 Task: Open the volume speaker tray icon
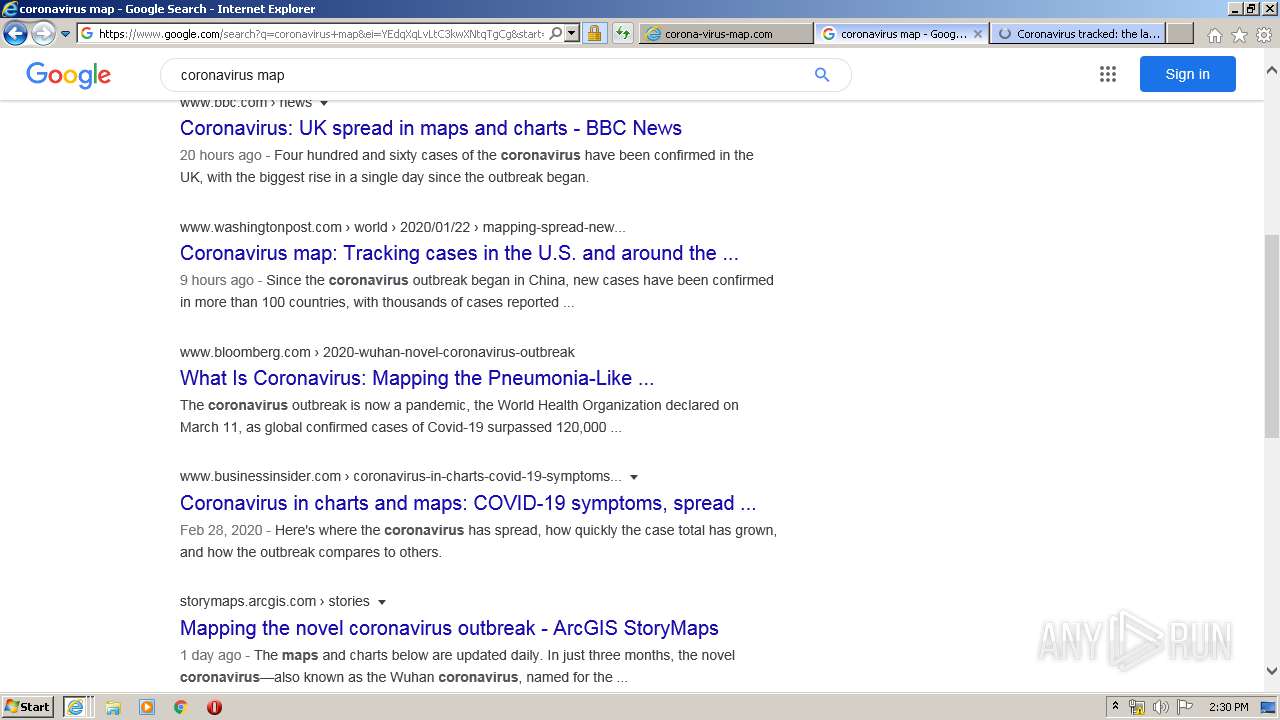tap(1161, 707)
